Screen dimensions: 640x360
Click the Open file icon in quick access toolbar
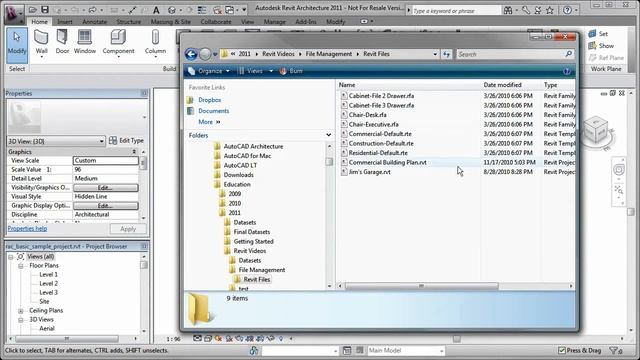tap(33, 10)
